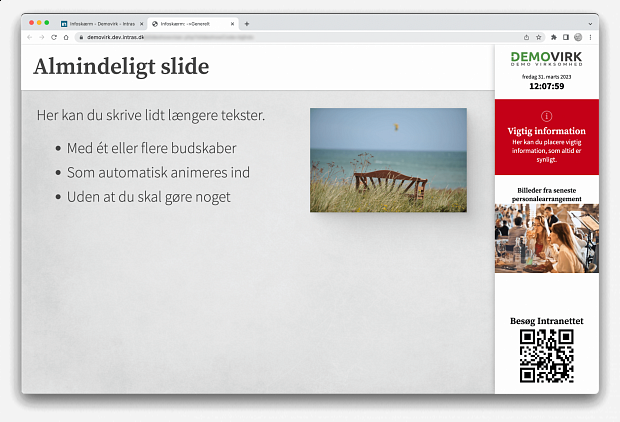Bookmark this page with the star icon

pyautogui.click(x=538, y=37)
